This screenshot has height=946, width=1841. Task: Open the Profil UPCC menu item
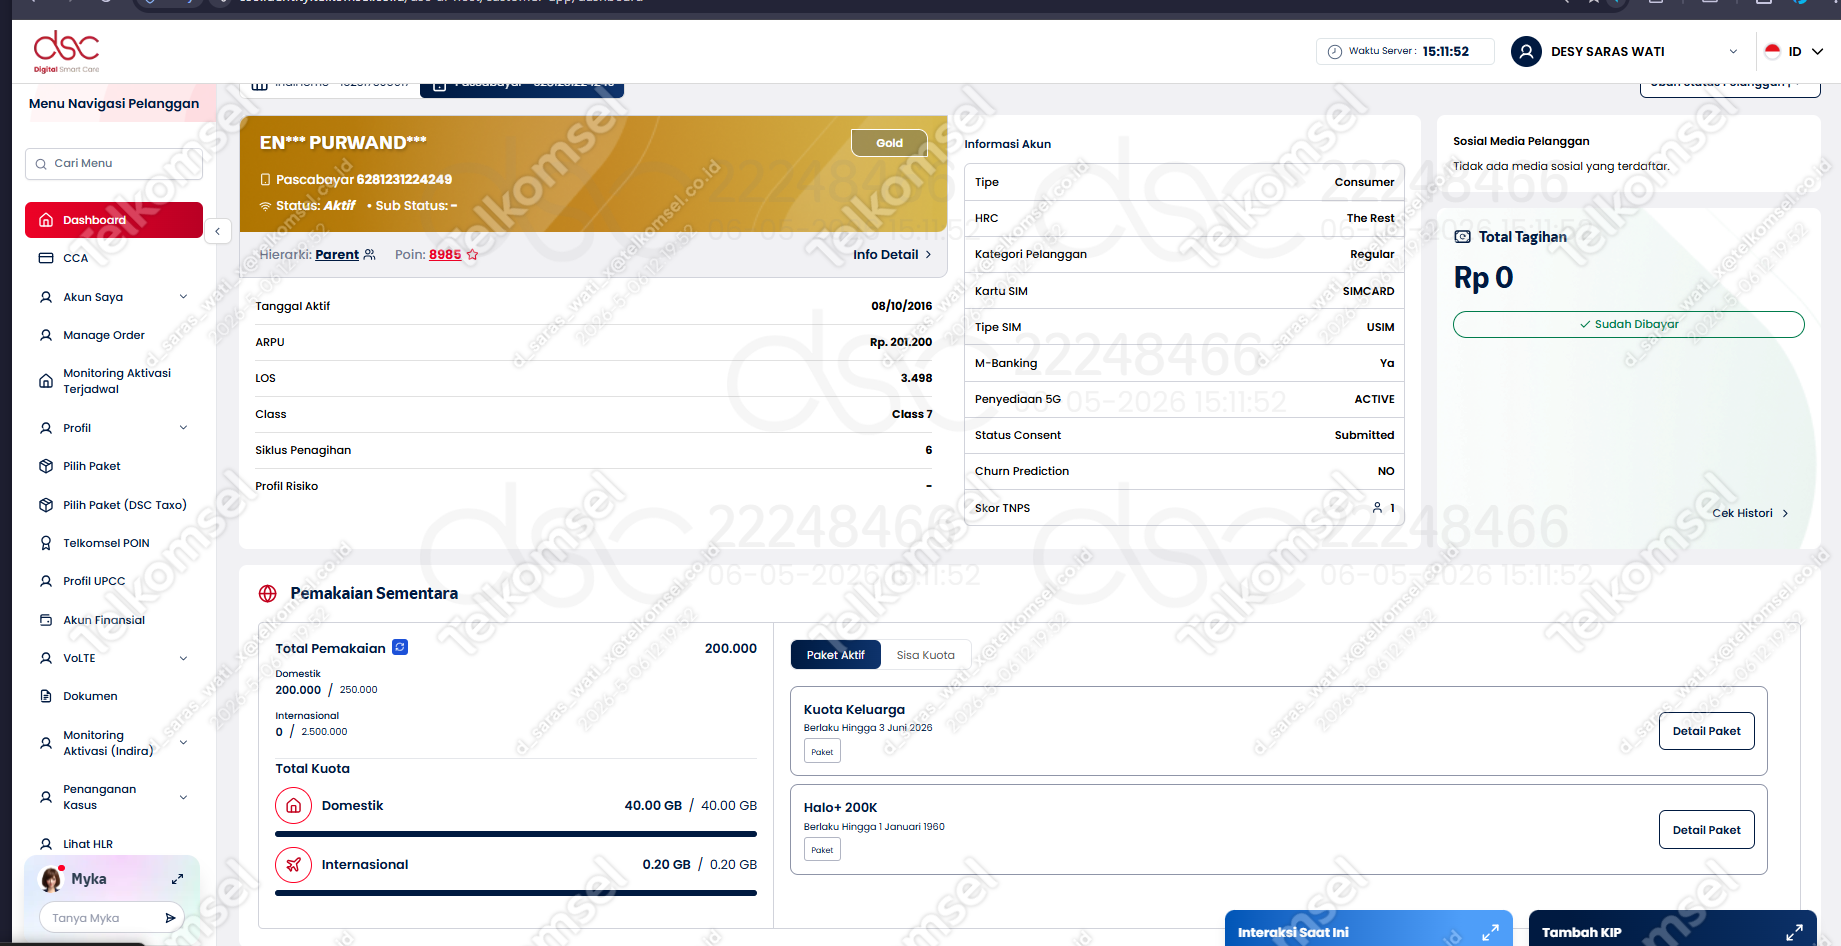(94, 581)
